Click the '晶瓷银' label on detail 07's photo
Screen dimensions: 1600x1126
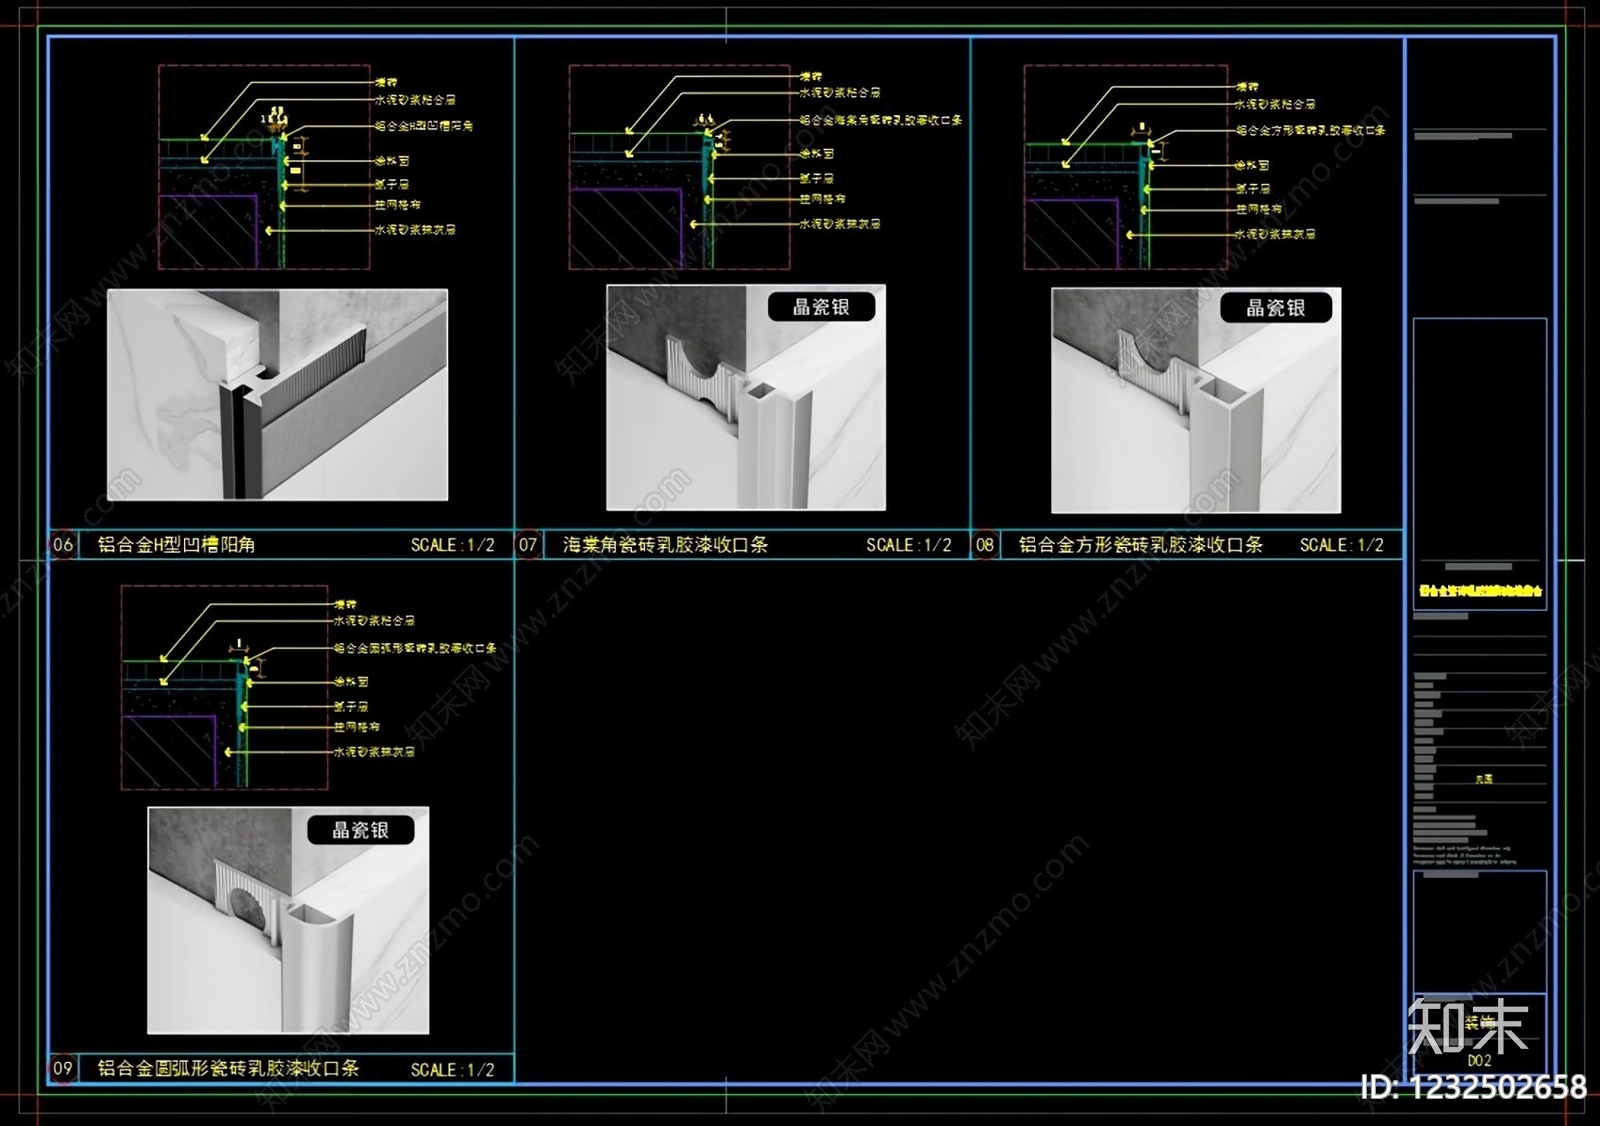pyautogui.click(x=821, y=307)
